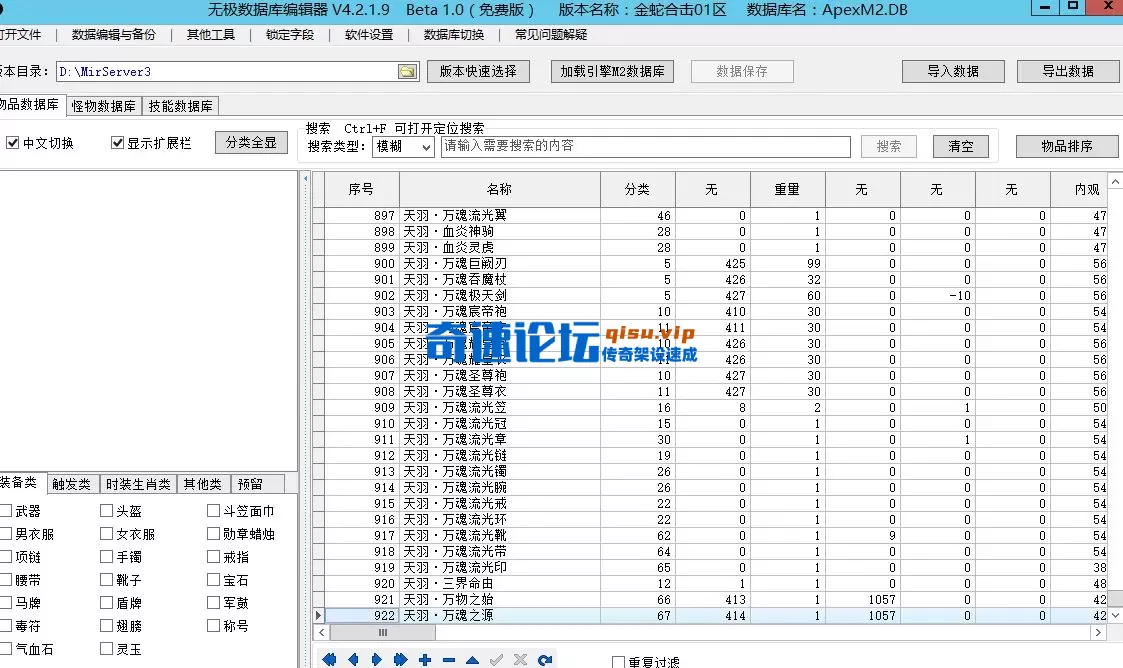Click the search input field for item names

tap(645, 146)
